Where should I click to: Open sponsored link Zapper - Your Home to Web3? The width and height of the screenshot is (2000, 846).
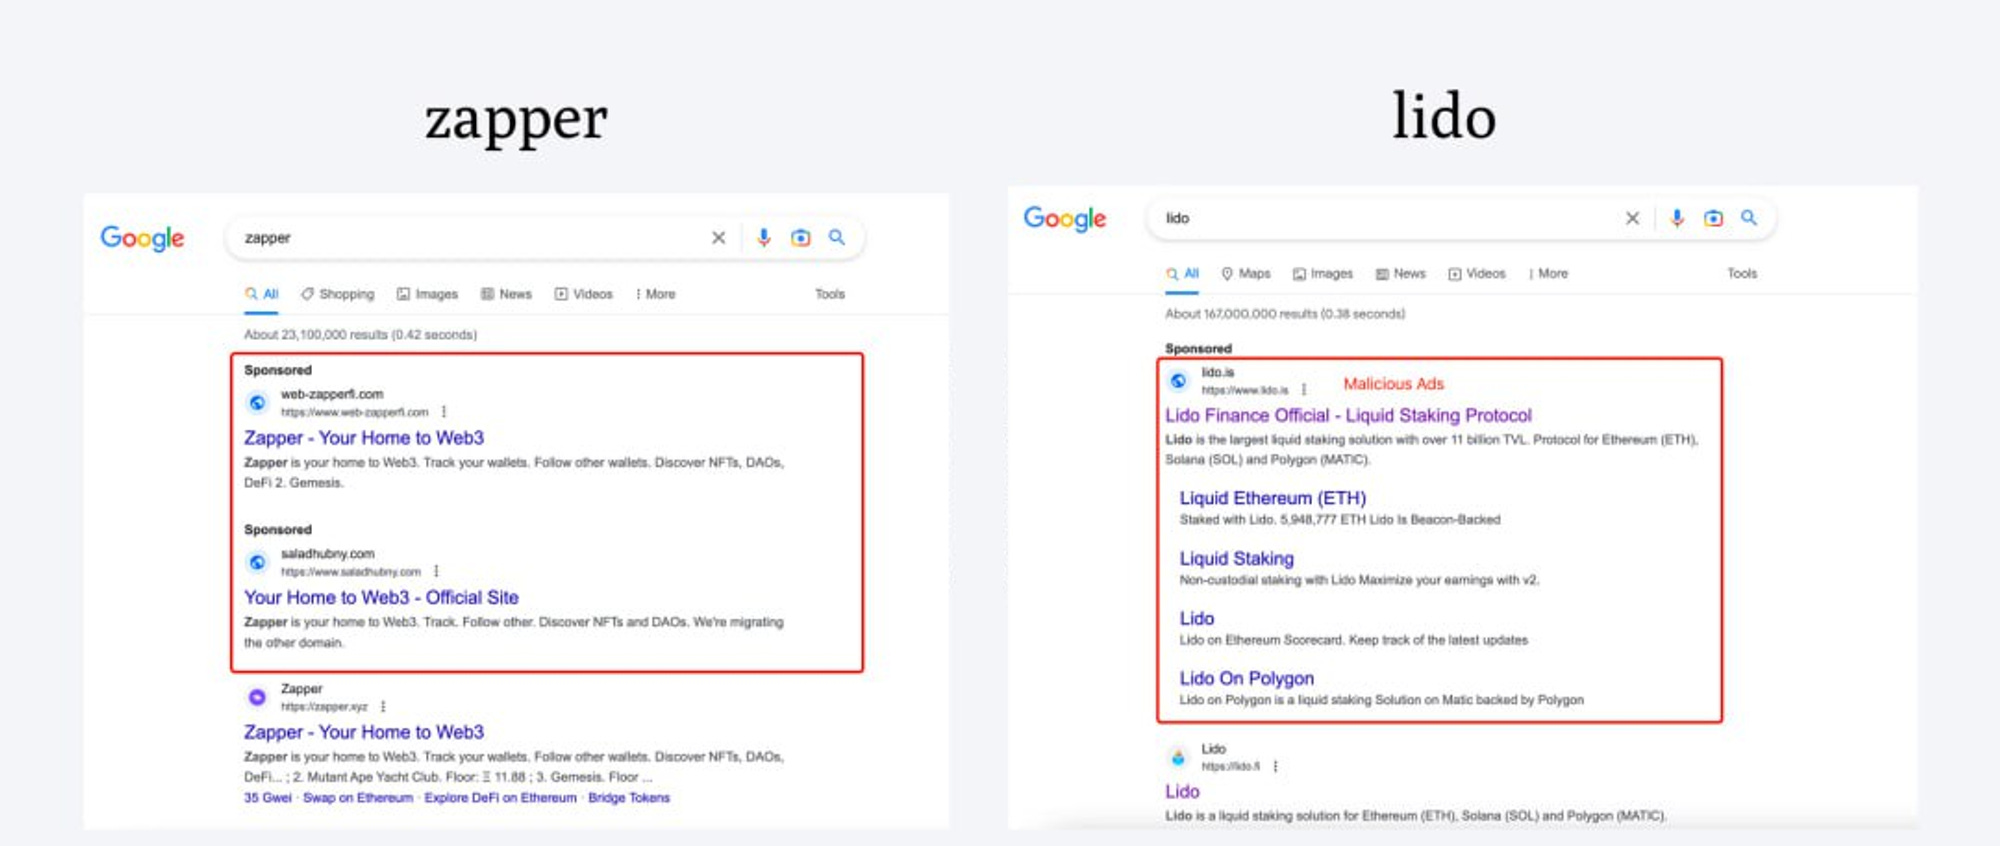pyautogui.click(x=364, y=438)
